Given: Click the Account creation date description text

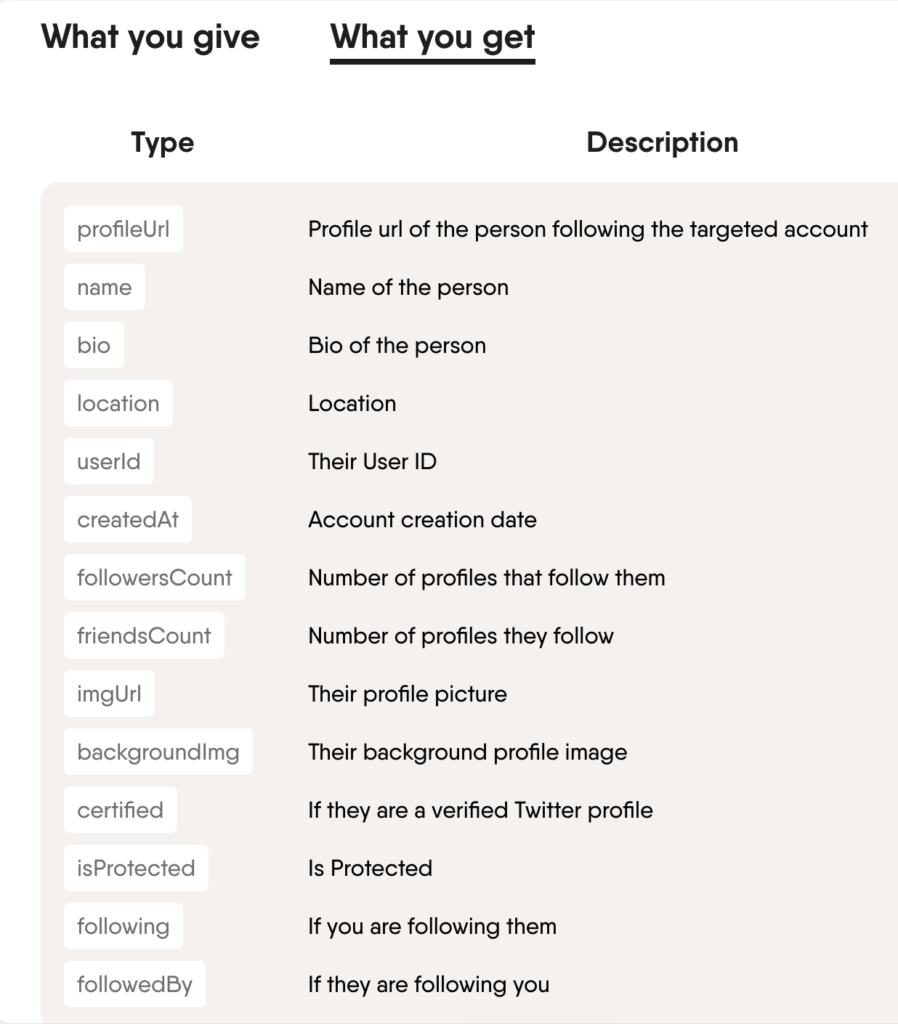Looking at the screenshot, I should coord(421,519).
